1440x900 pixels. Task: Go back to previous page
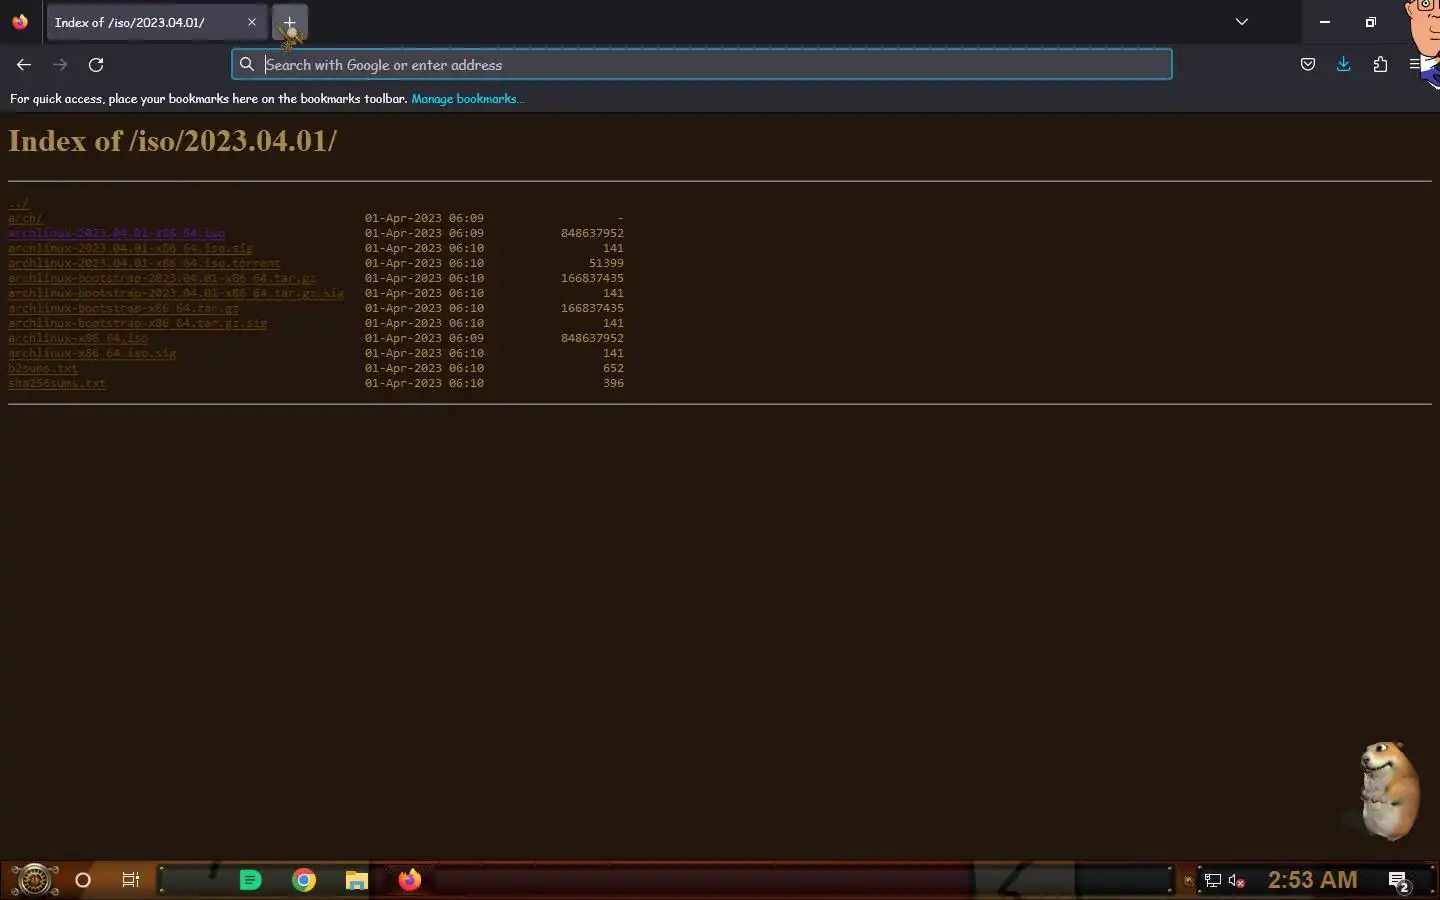pos(24,65)
